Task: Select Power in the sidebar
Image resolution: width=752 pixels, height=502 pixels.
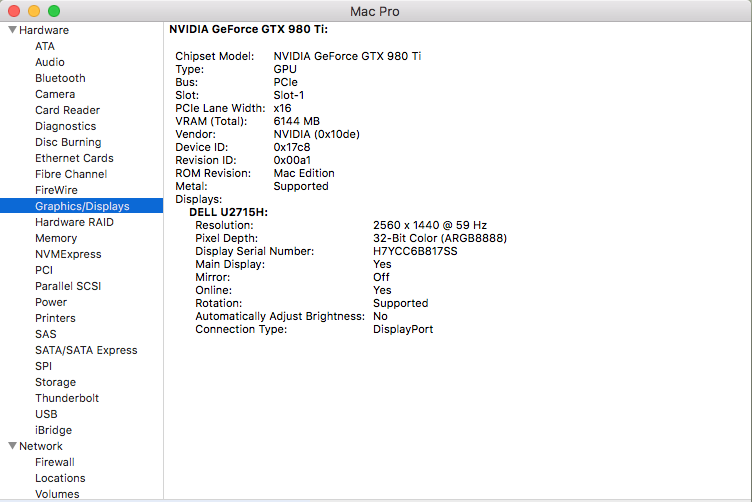Action: 51,302
